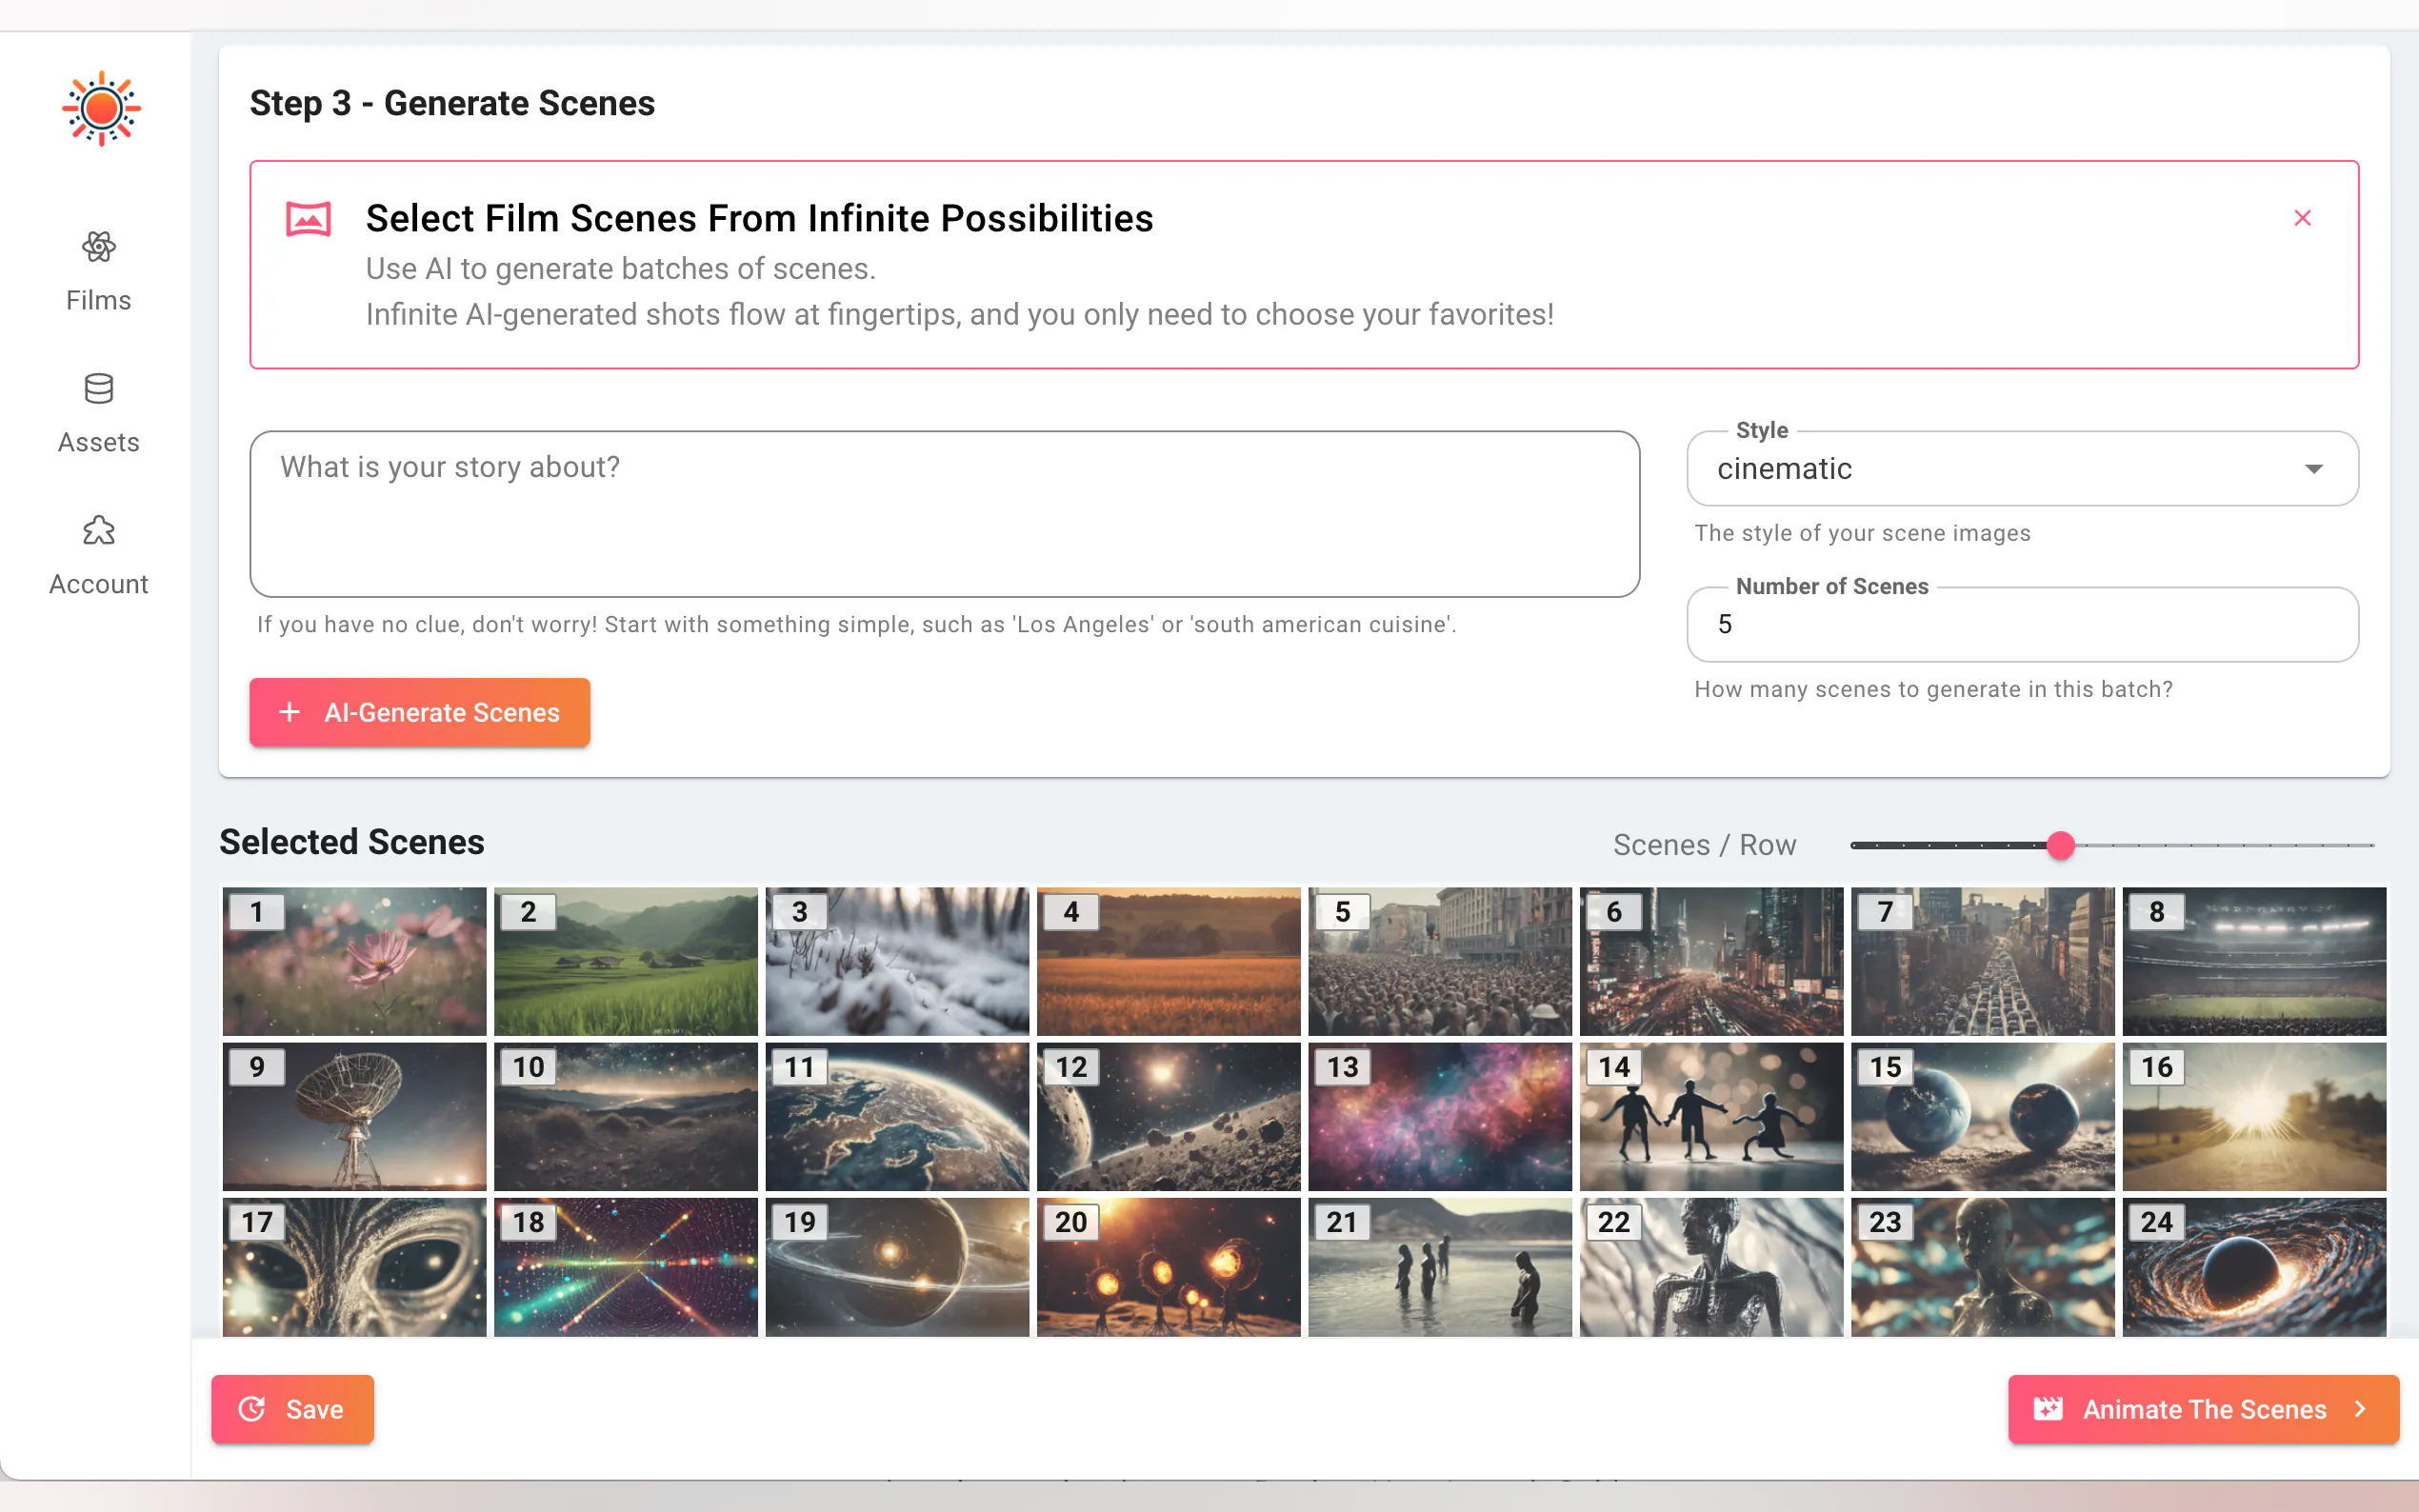
Task: Open the Assets database icon
Action: tap(99, 389)
